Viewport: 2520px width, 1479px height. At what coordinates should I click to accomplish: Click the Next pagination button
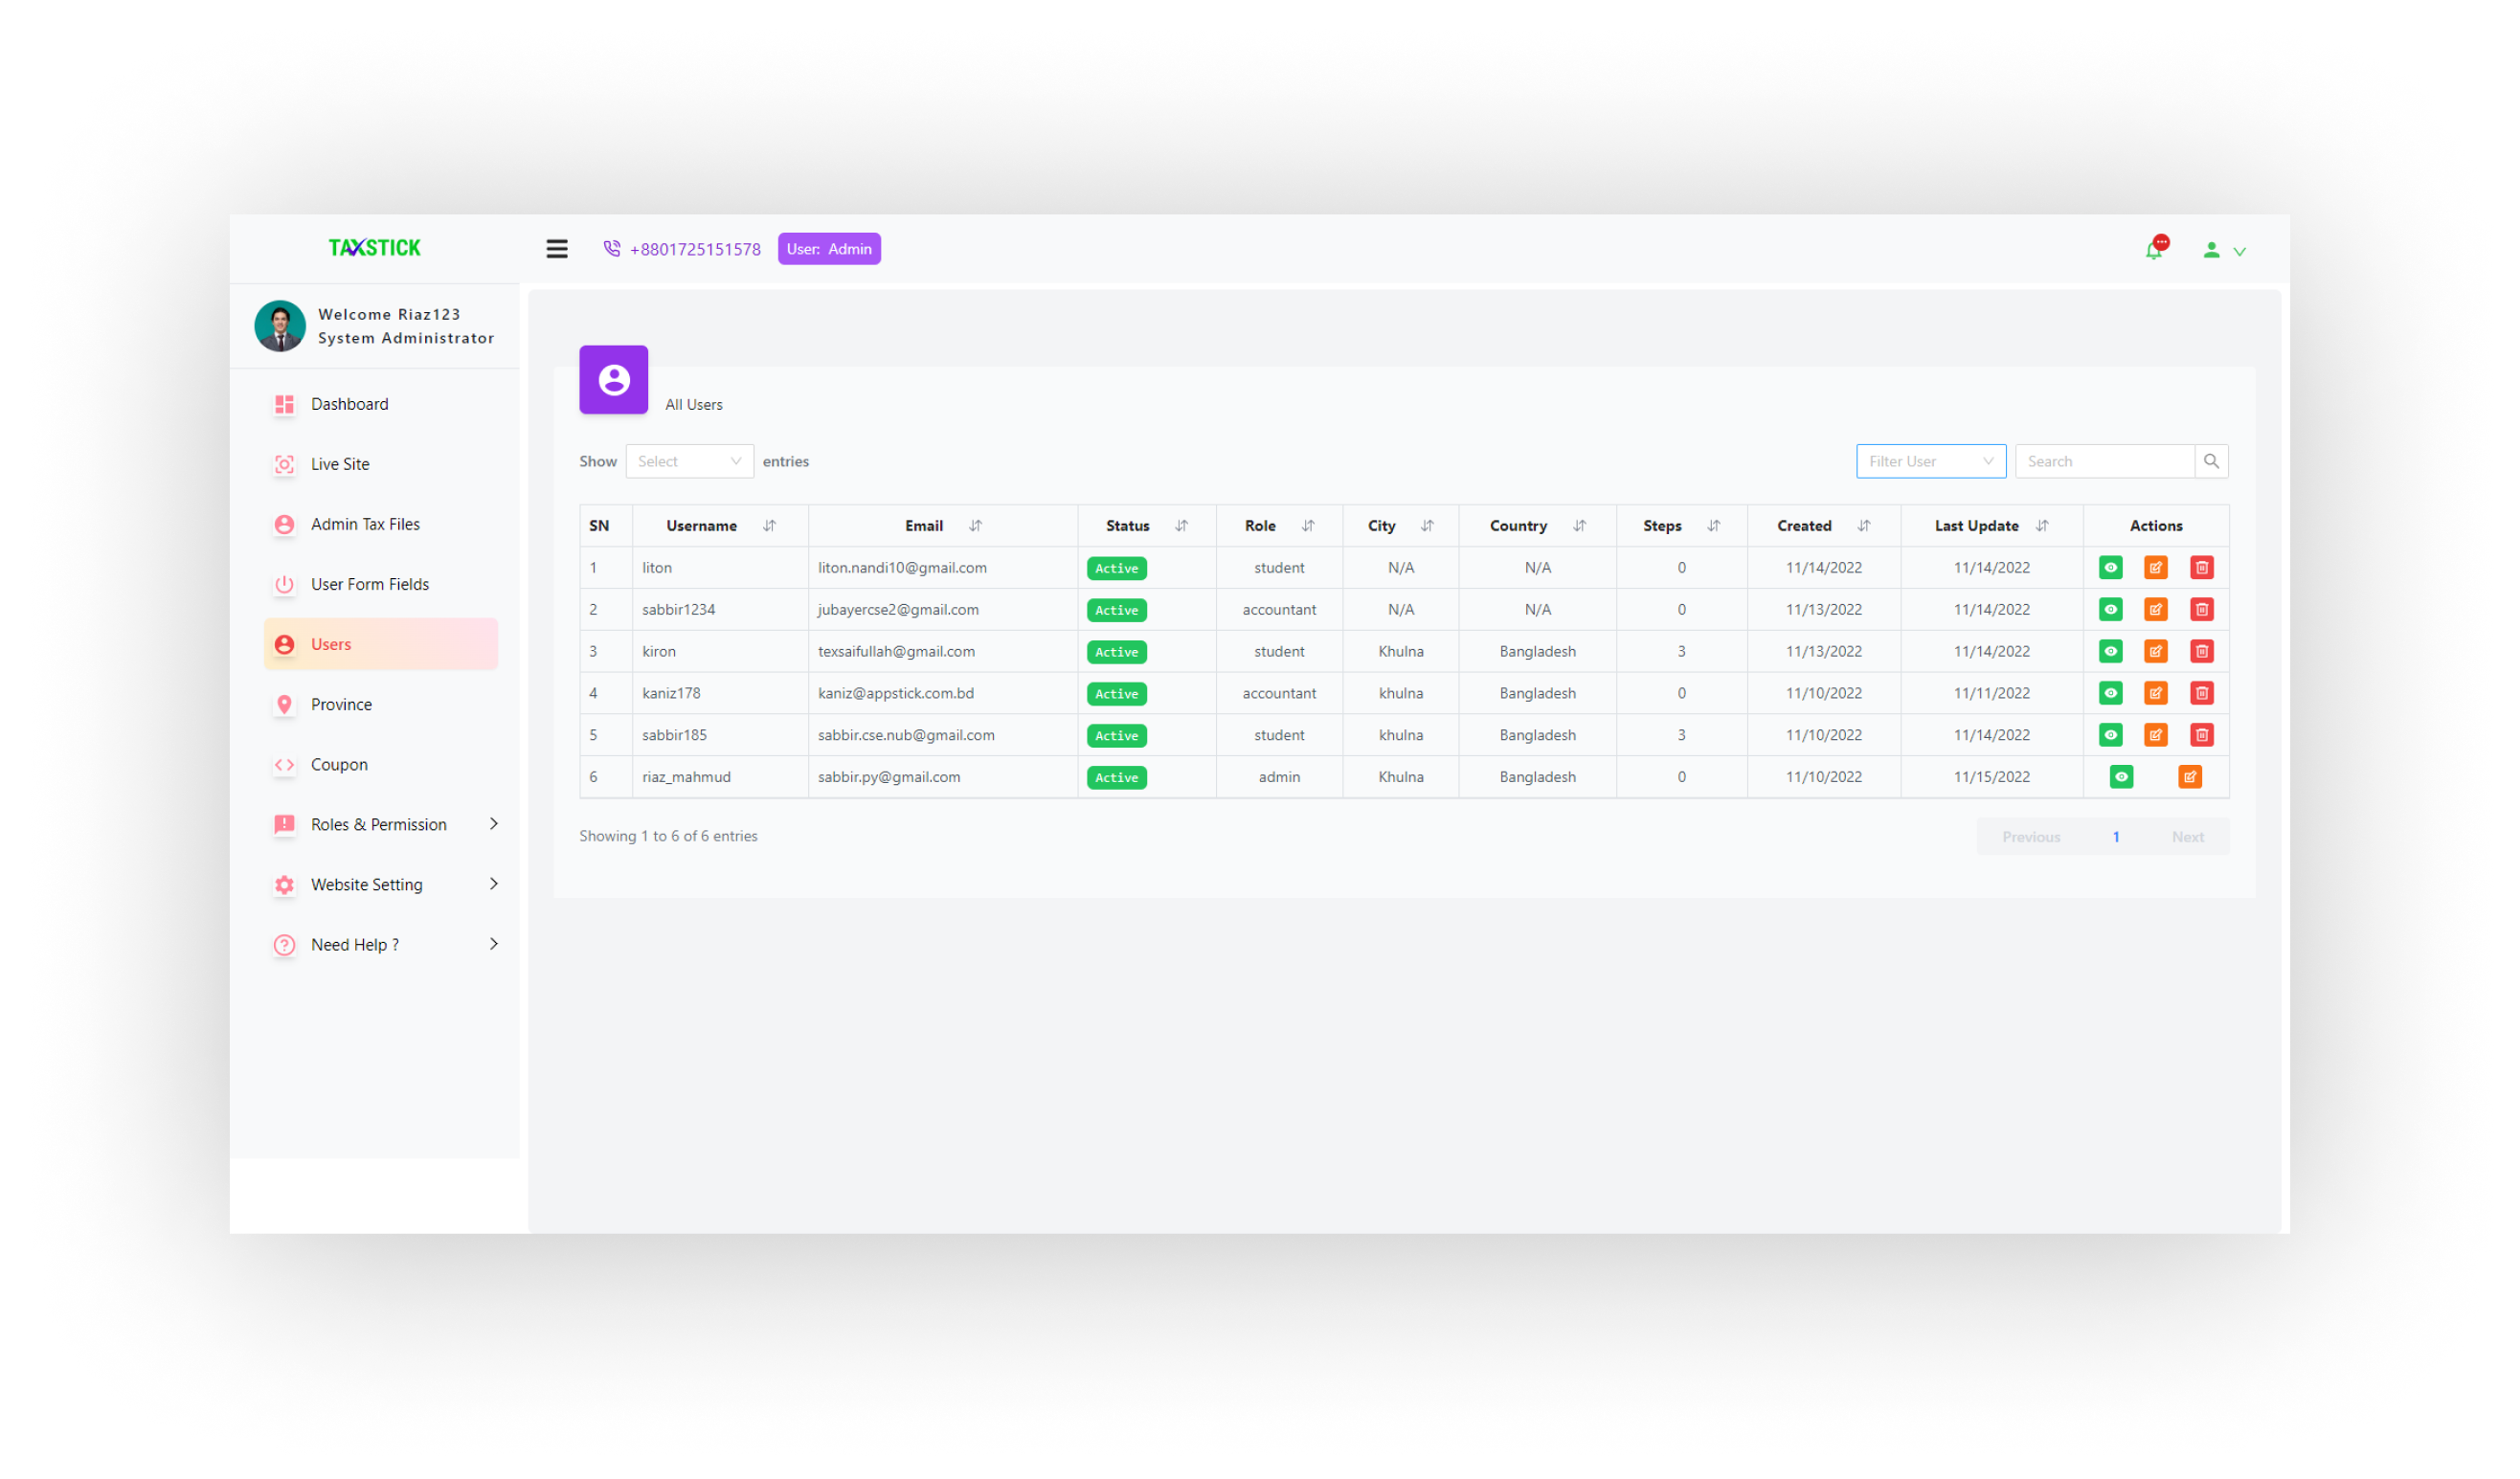coord(2187,837)
